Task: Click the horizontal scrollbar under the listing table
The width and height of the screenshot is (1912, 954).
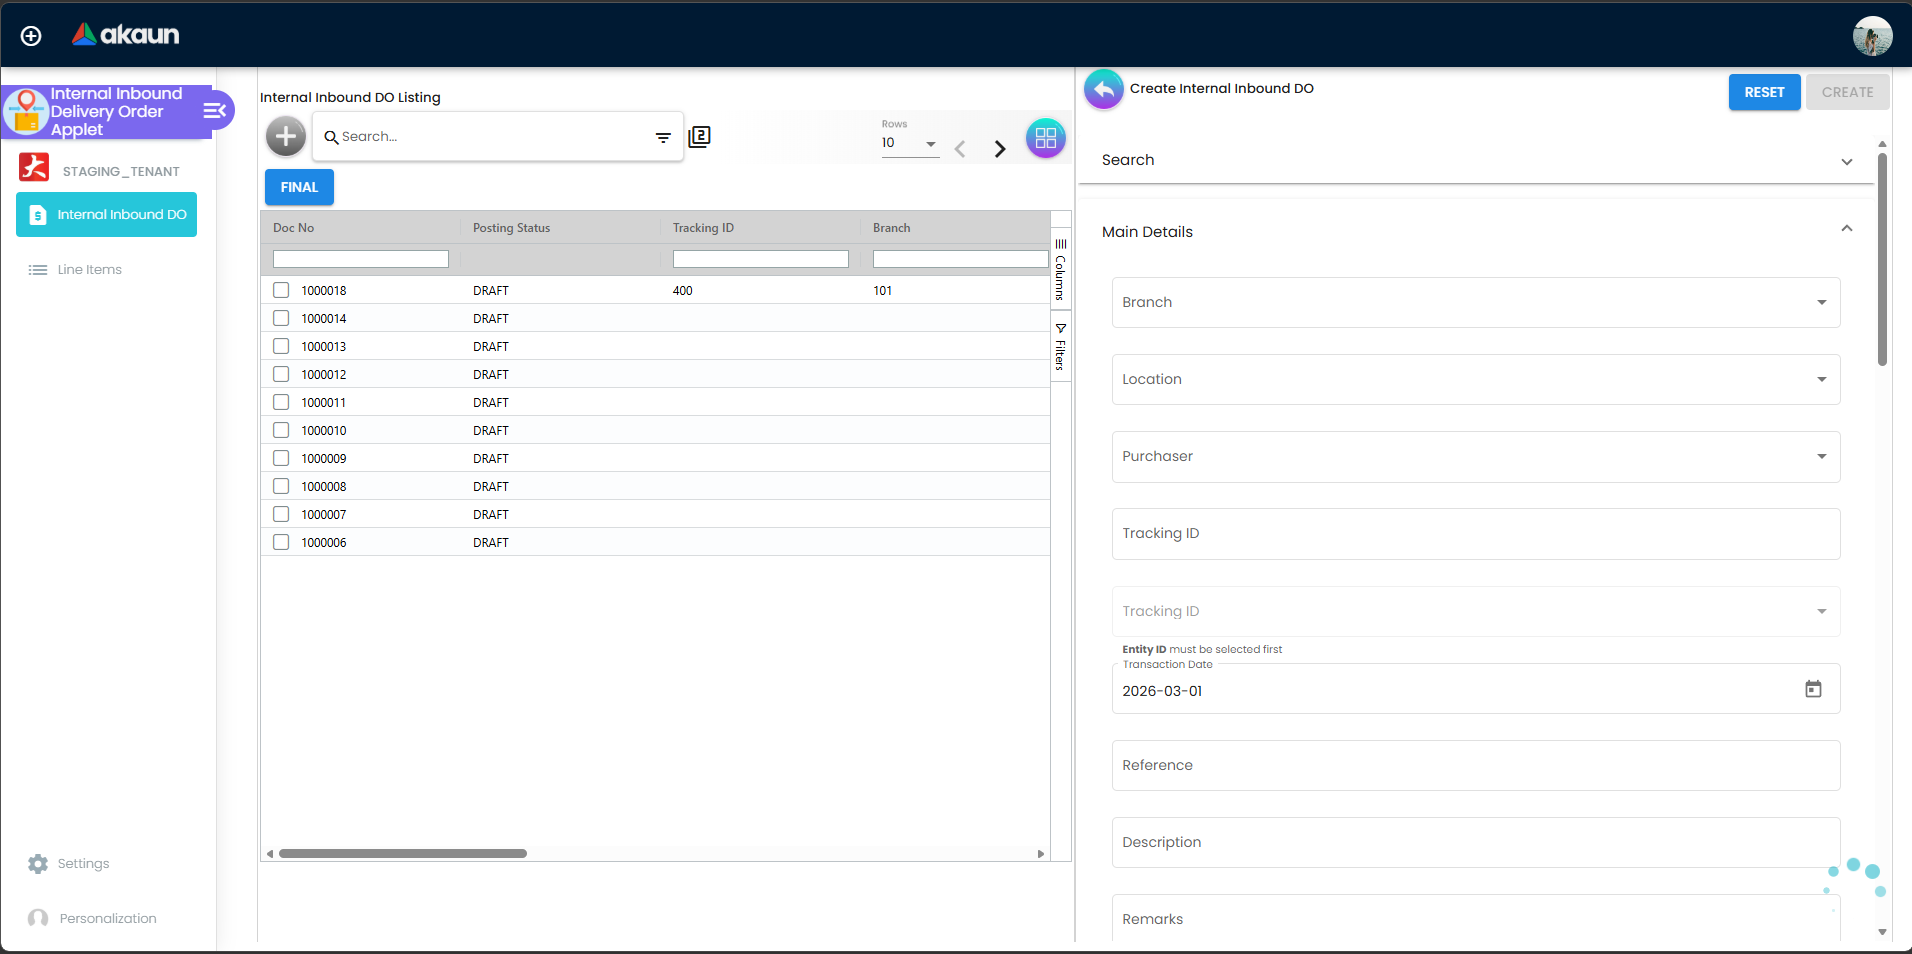Action: pyautogui.click(x=403, y=853)
